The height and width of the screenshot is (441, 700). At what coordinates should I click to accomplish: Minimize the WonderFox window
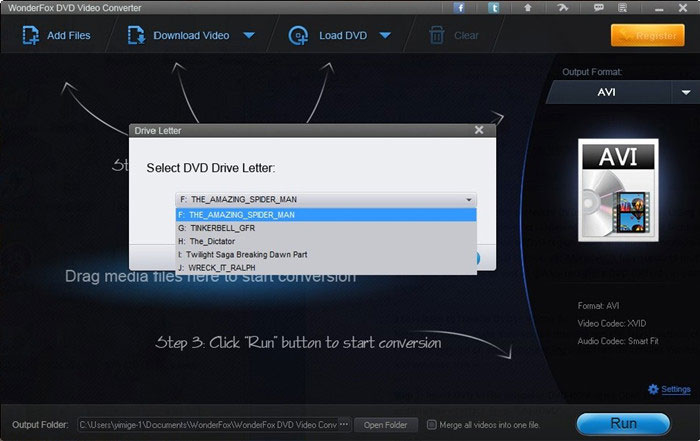(x=659, y=8)
